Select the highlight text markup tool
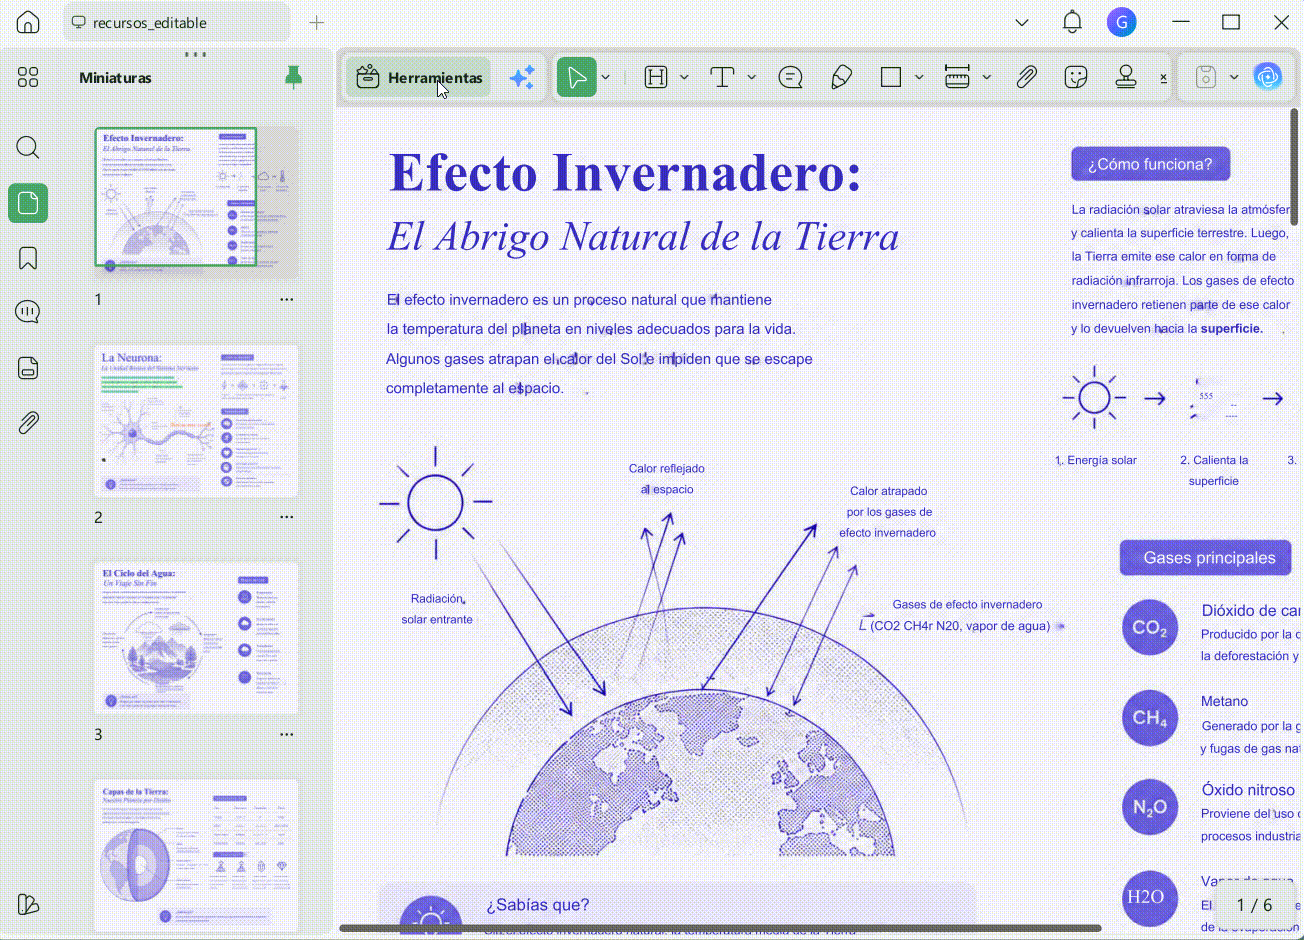The width and height of the screenshot is (1304, 940). pos(656,78)
